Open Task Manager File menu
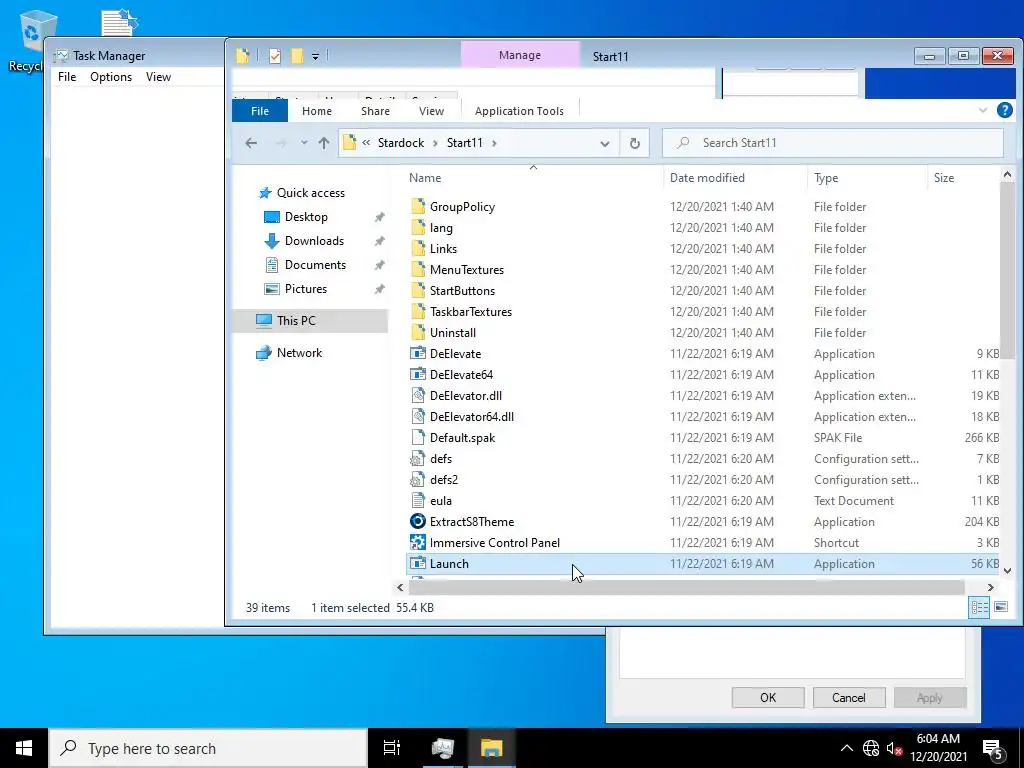Screen dimensions: 1024x768 click(x=67, y=77)
